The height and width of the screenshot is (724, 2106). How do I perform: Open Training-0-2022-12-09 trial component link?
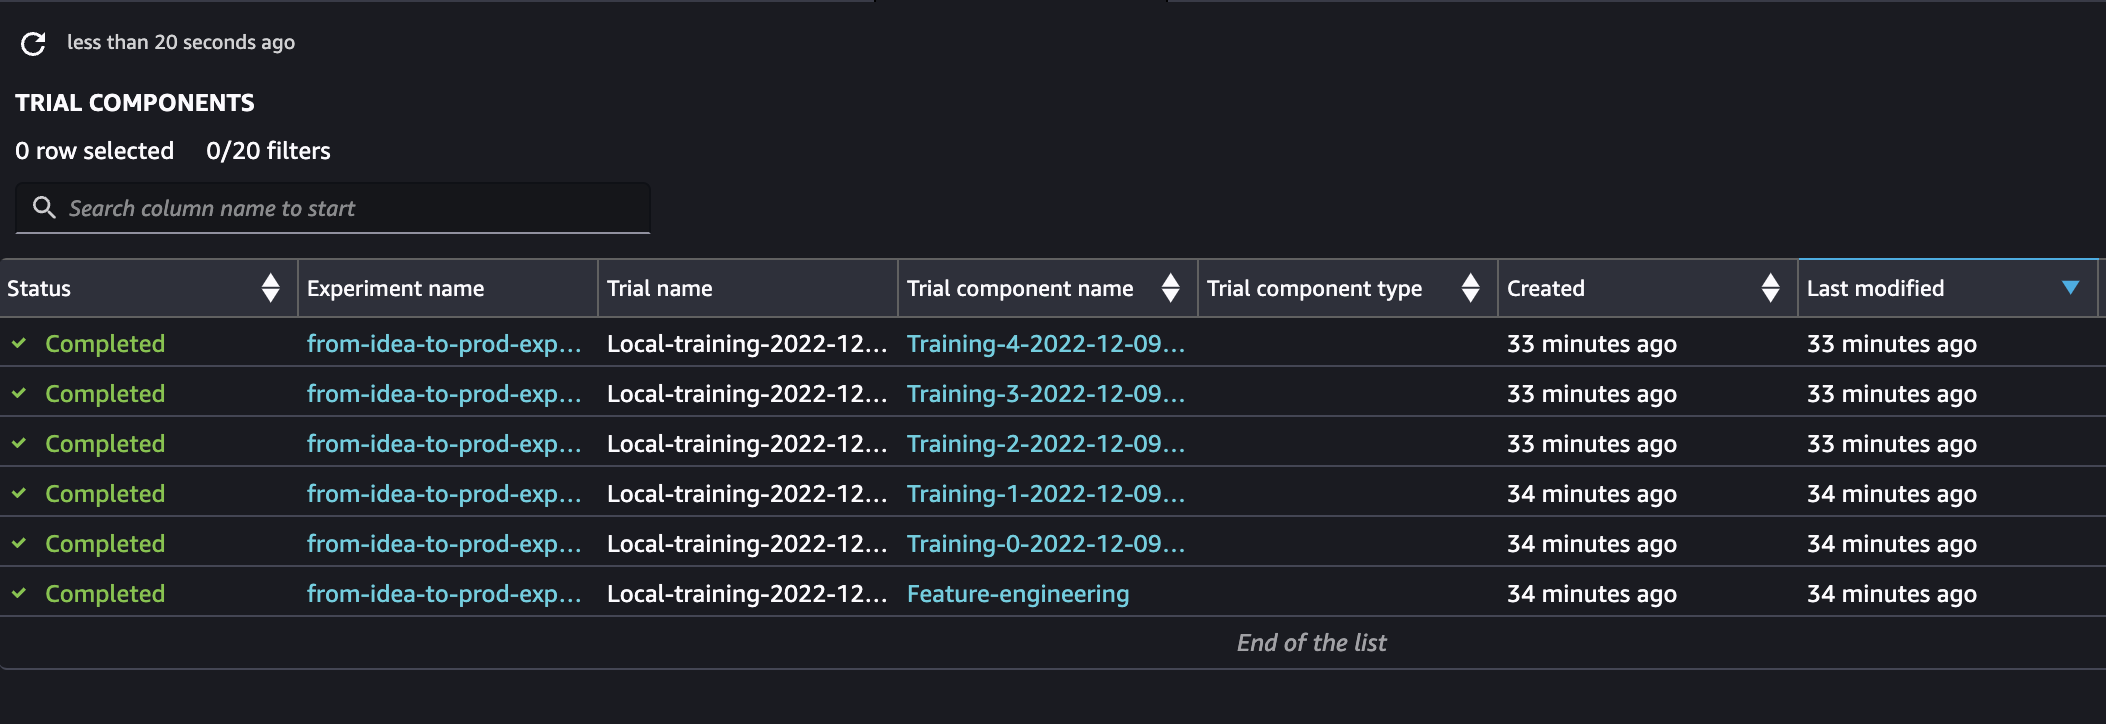click(1045, 543)
